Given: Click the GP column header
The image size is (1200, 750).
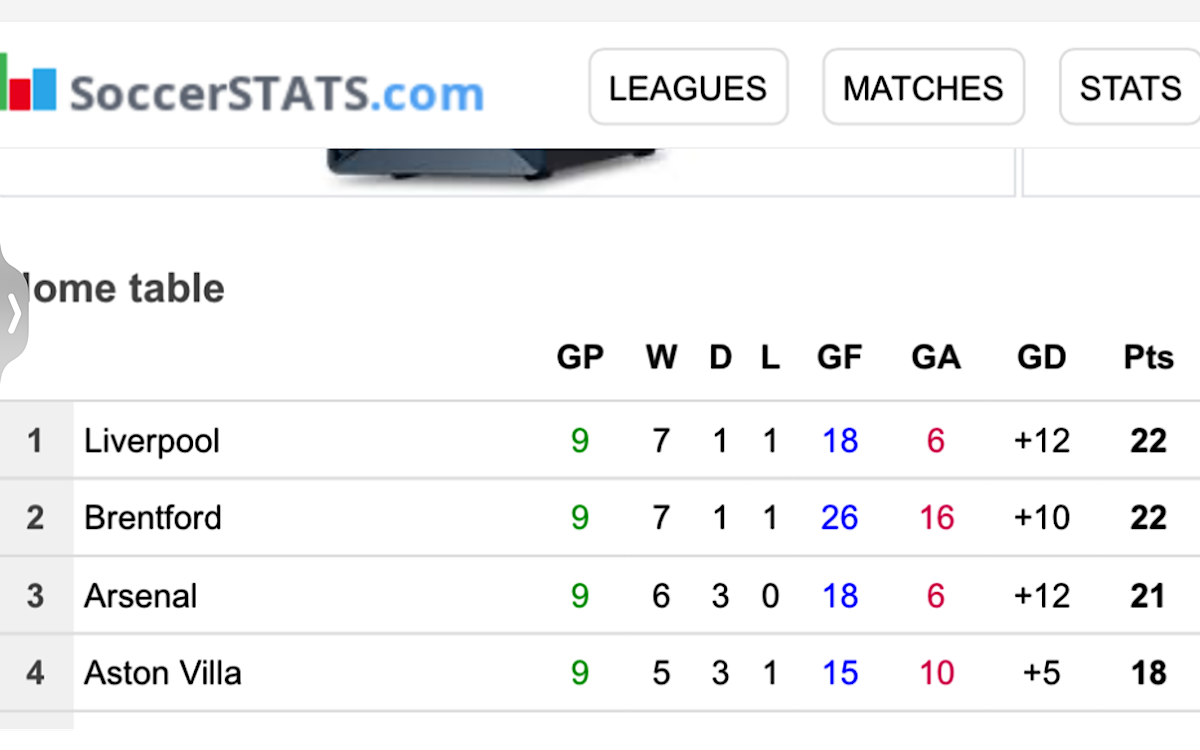Looking at the screenshot, I should [580, 357].
